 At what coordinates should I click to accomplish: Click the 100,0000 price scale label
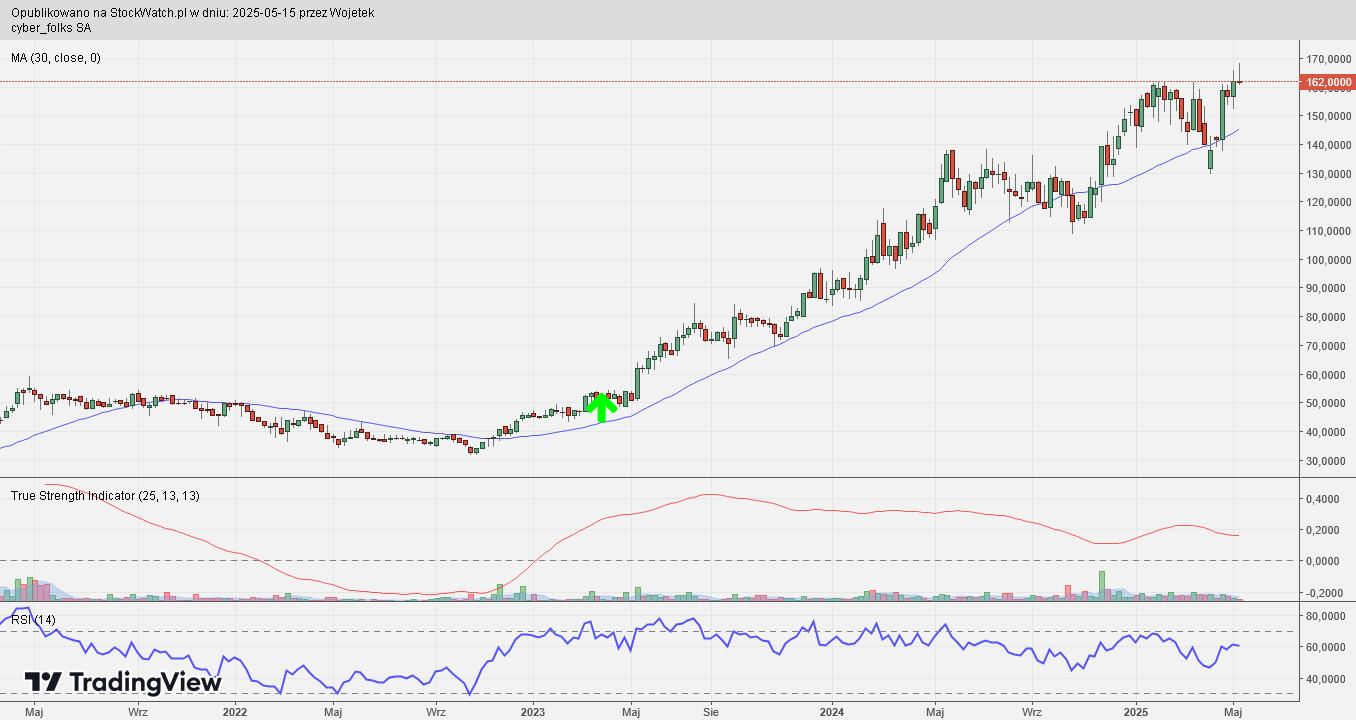(1327, 260)
